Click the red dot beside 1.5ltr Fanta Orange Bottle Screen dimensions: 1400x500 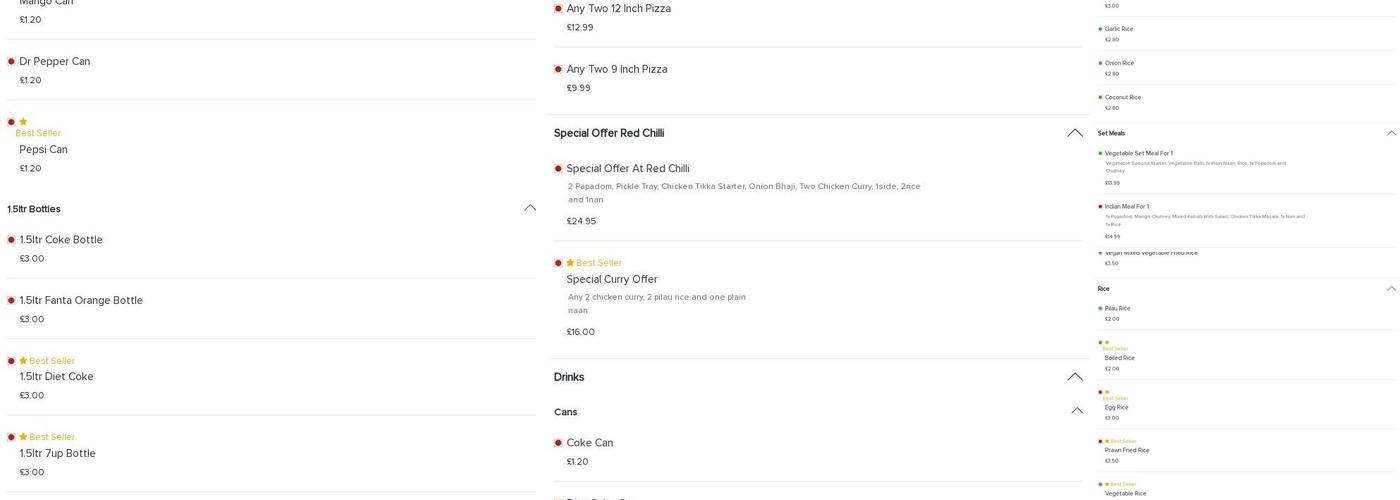(x=11, y=301)
